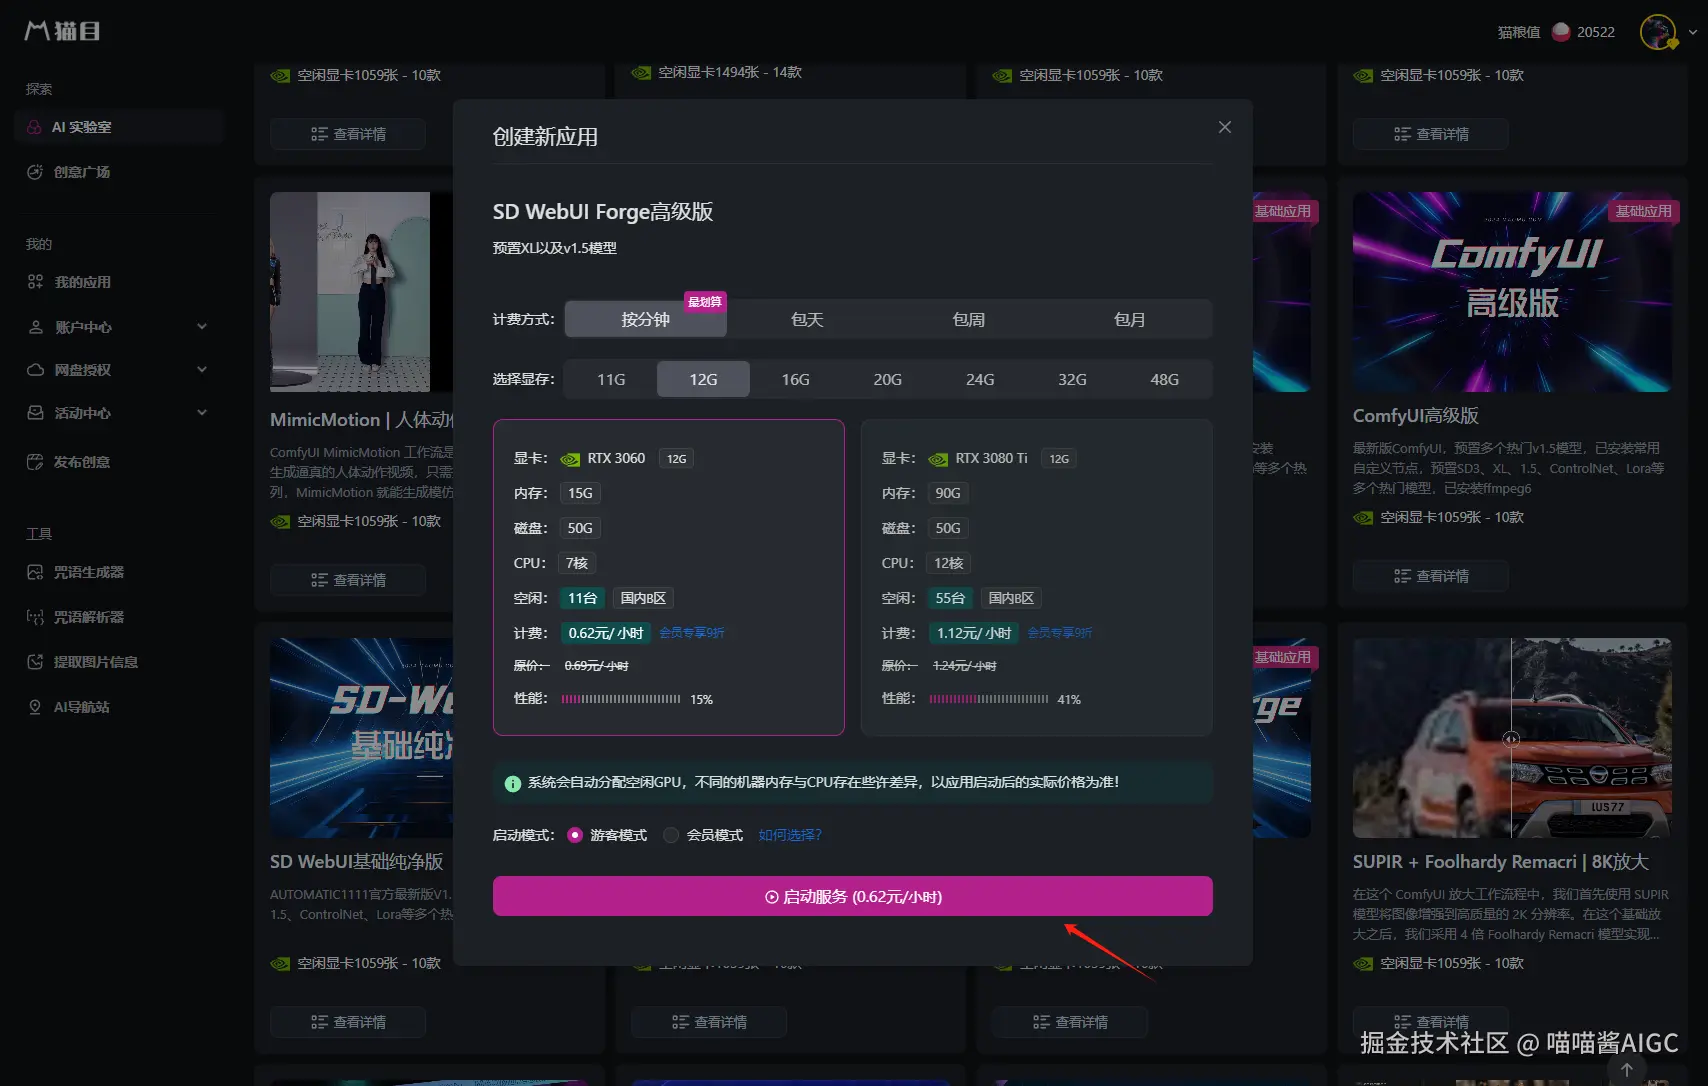Select 24G video memory
This screenshot has height=1086, width=1708.
[x=980, y=379]
